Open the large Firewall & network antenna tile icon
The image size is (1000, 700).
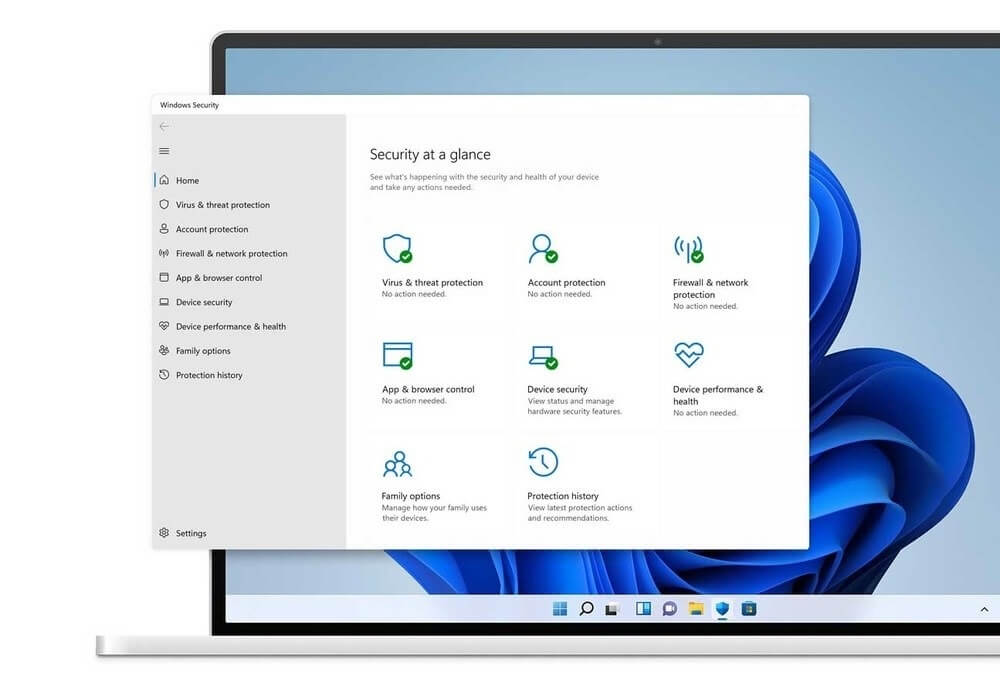[x=689, y=248]
